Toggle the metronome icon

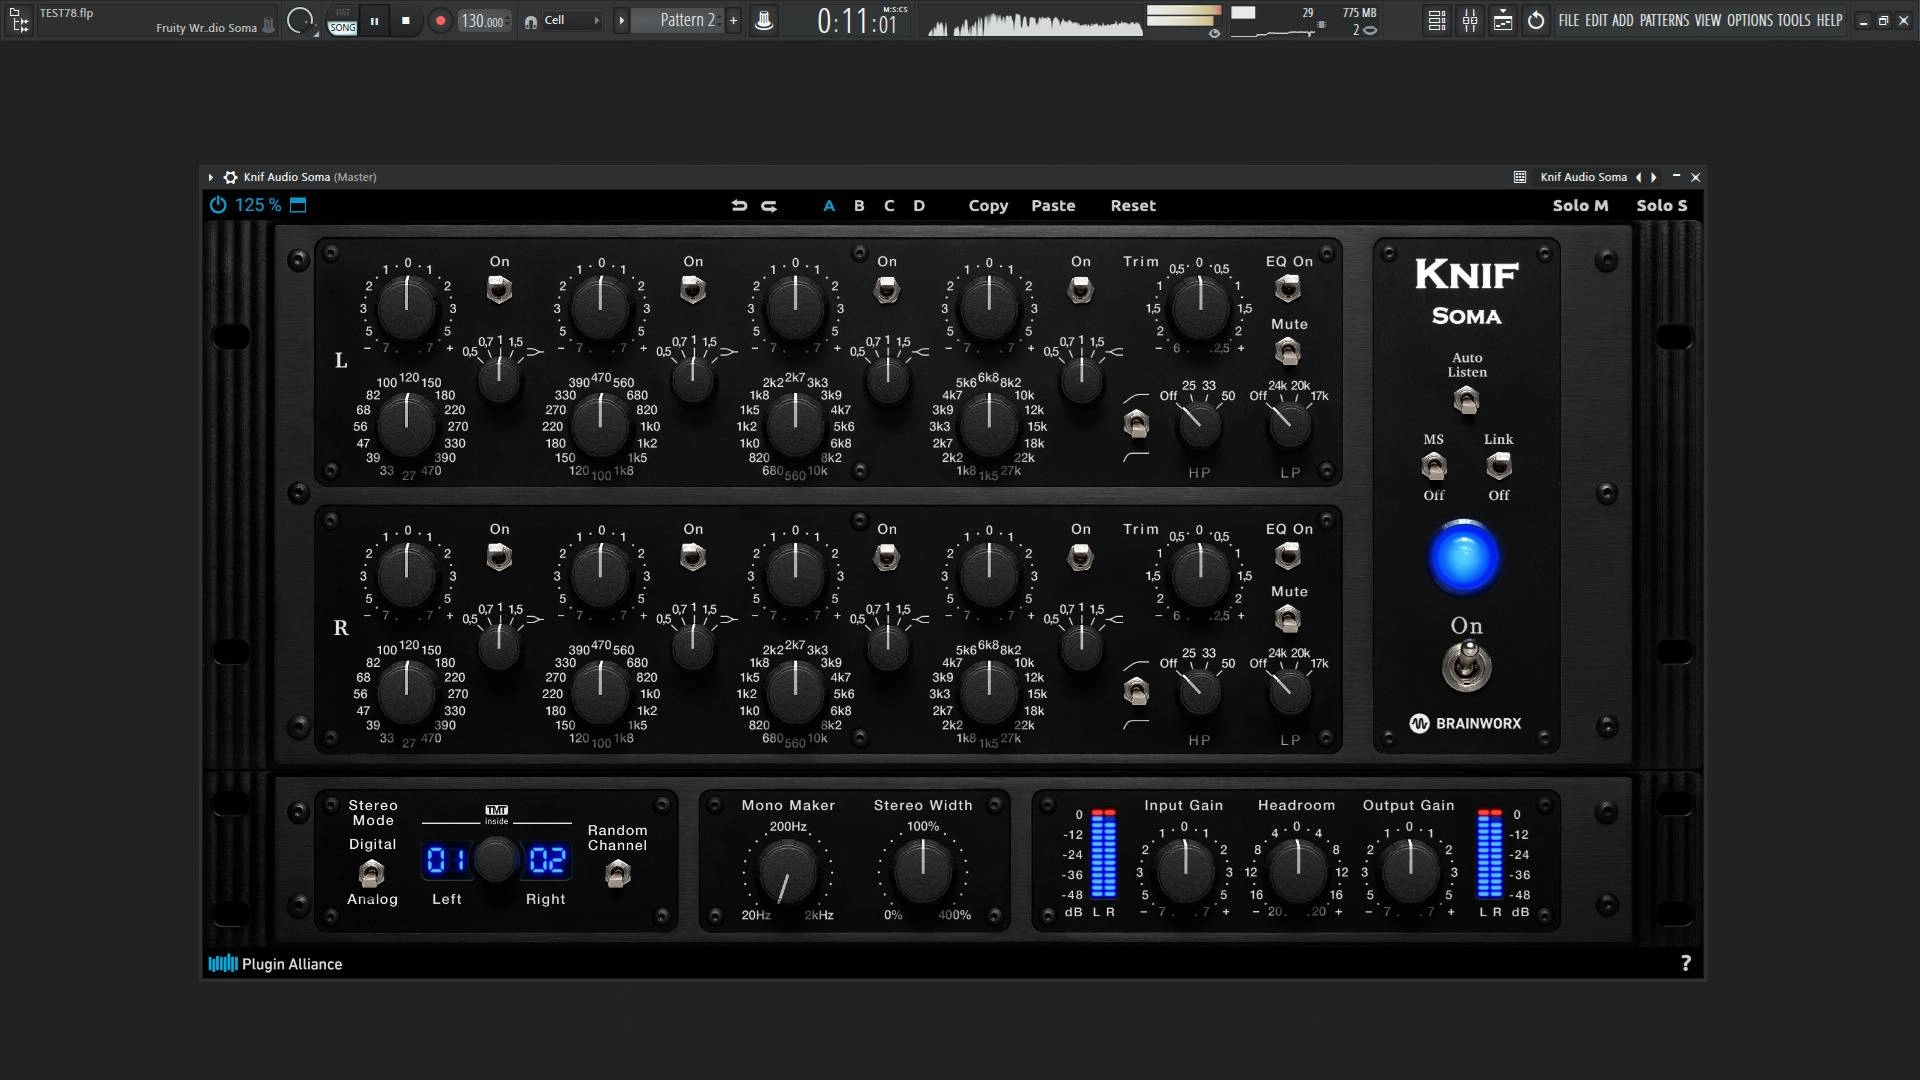click(764, 20)
